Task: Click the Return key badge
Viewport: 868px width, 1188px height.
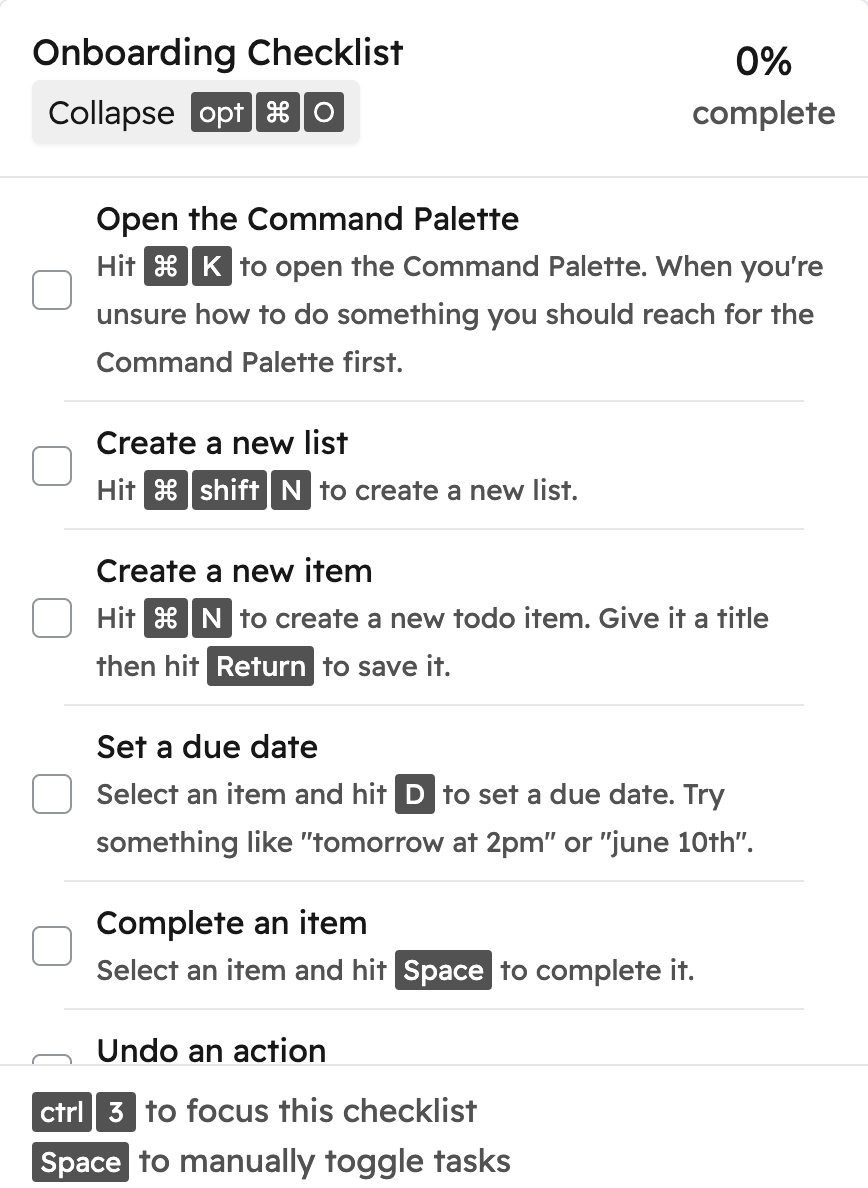Action: click(260, 667)
